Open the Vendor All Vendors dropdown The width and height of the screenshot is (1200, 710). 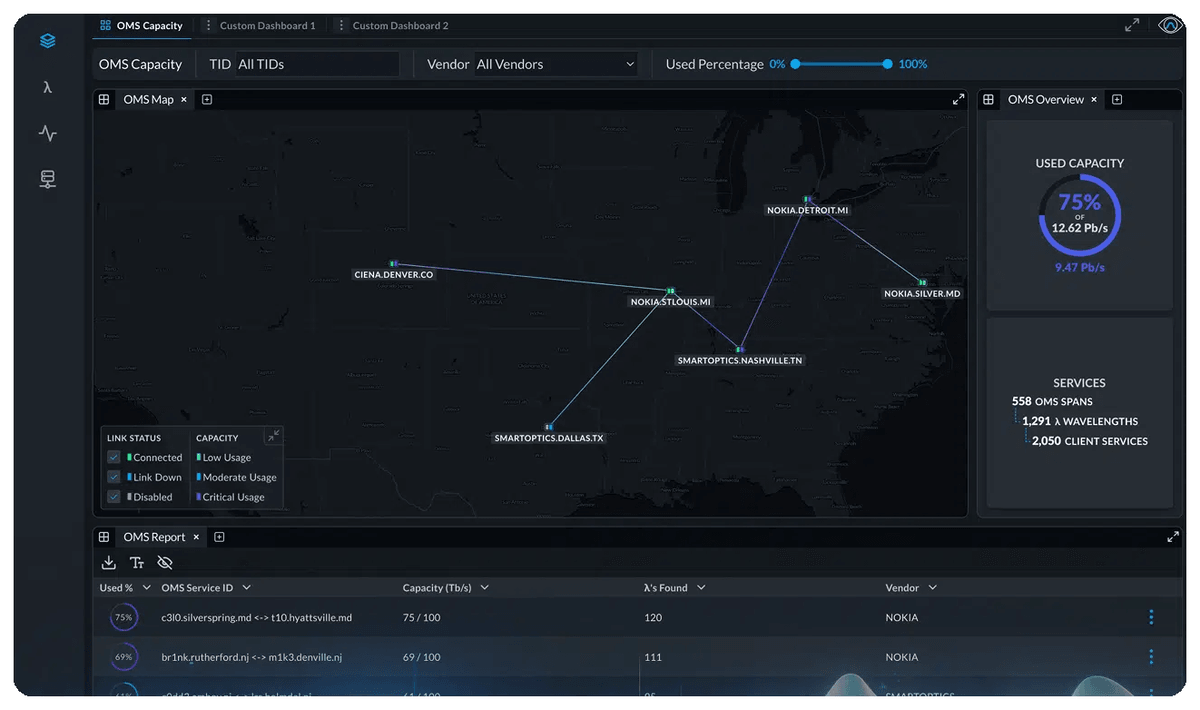click(x=556, y=64)
